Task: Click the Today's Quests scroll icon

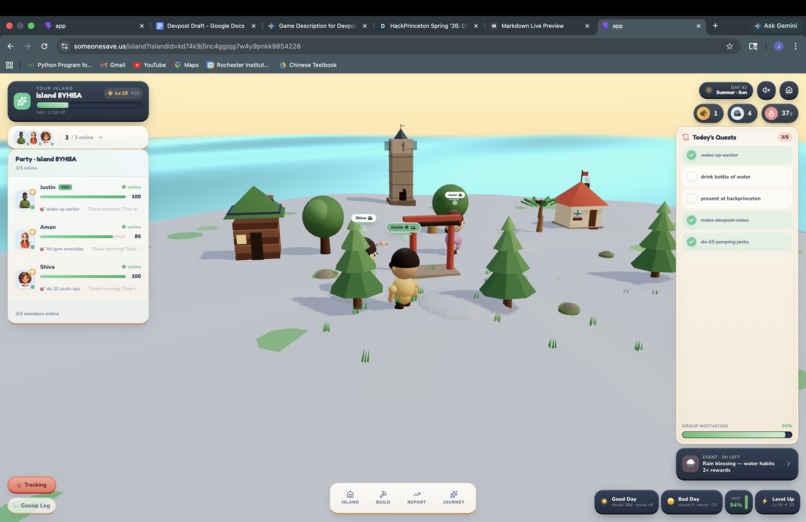Action: [685, 137]
